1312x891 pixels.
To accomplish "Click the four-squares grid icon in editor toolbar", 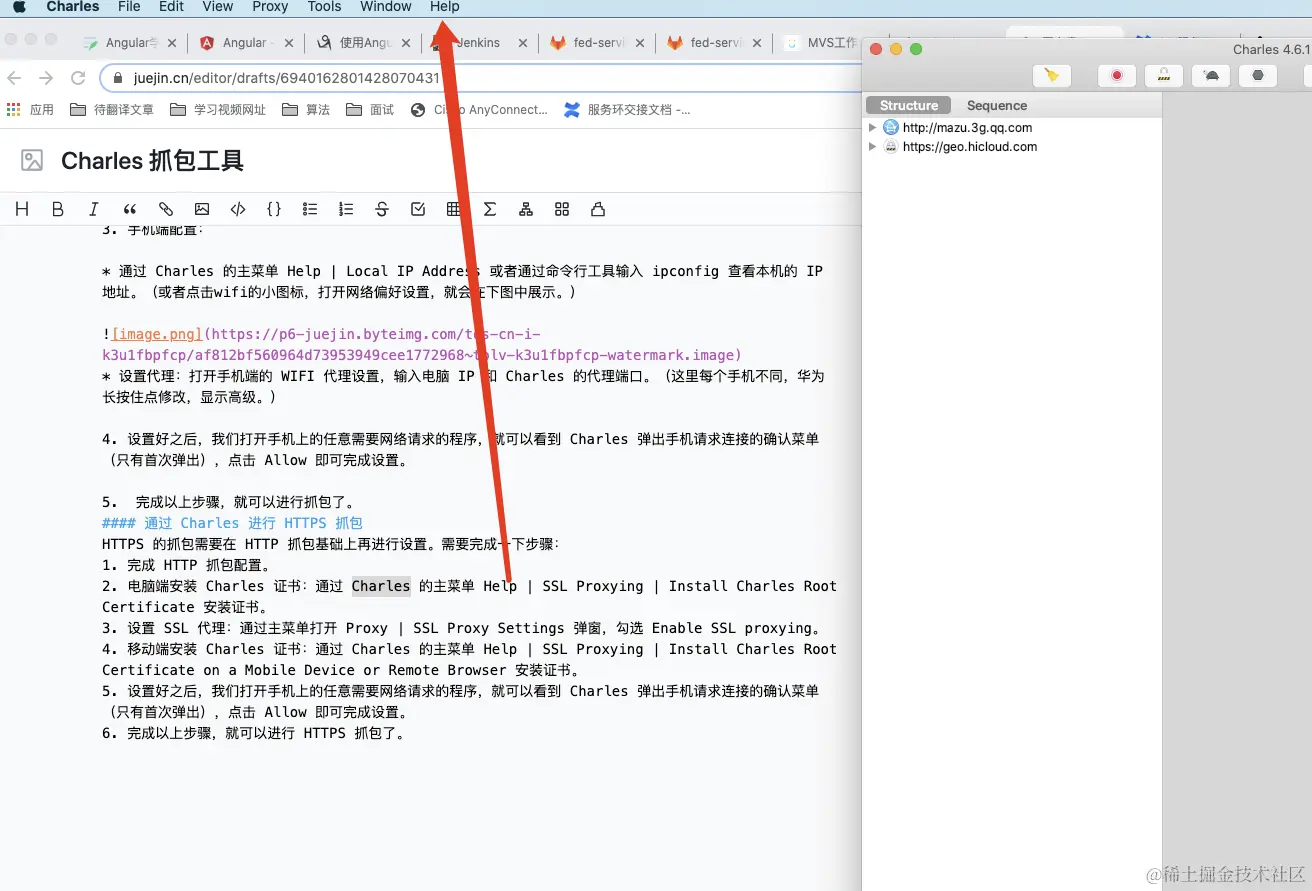I will pyautogui.click(x=562, y=209).
